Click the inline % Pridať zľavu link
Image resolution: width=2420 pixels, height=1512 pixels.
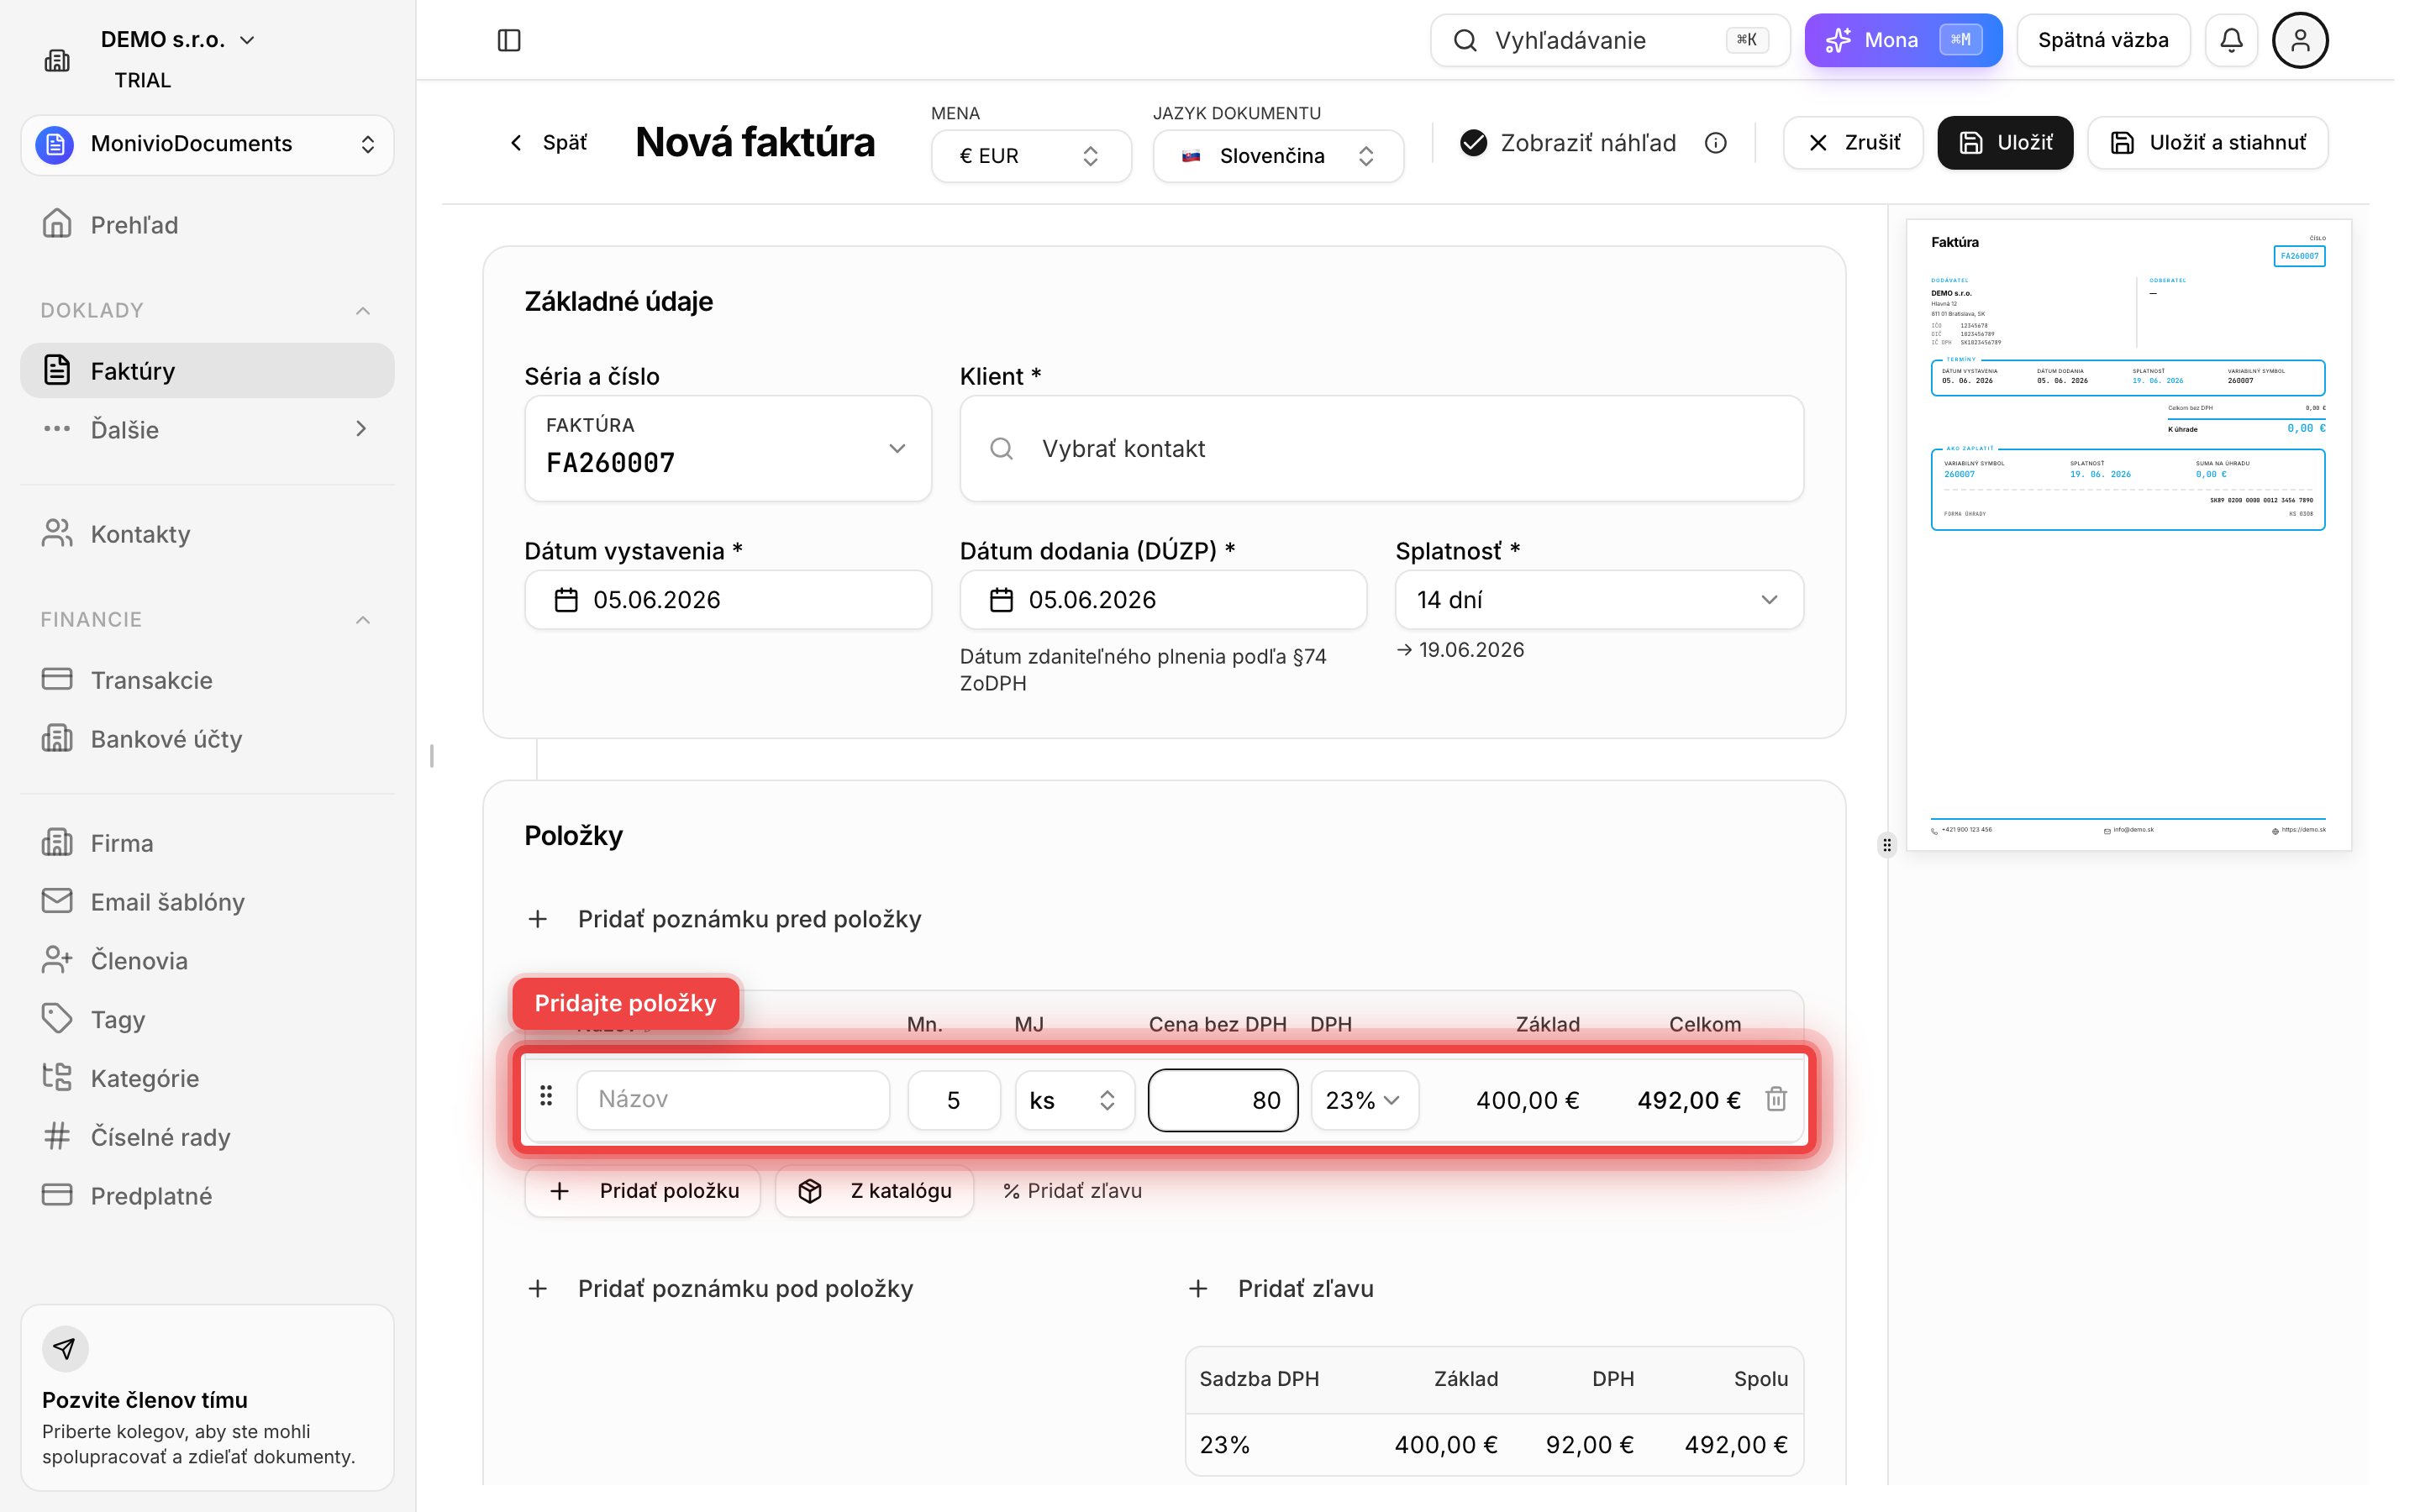tap(1072, 1191)
